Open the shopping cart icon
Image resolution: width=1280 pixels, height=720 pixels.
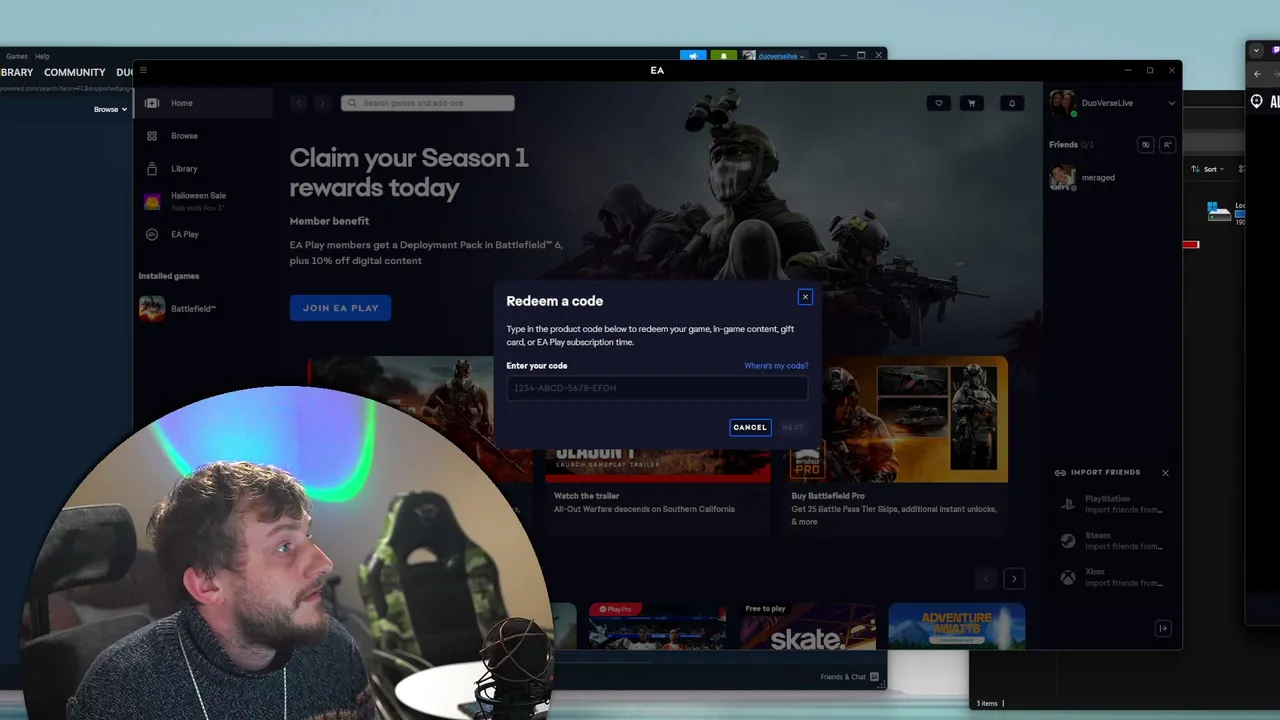[x=970, y=103]
